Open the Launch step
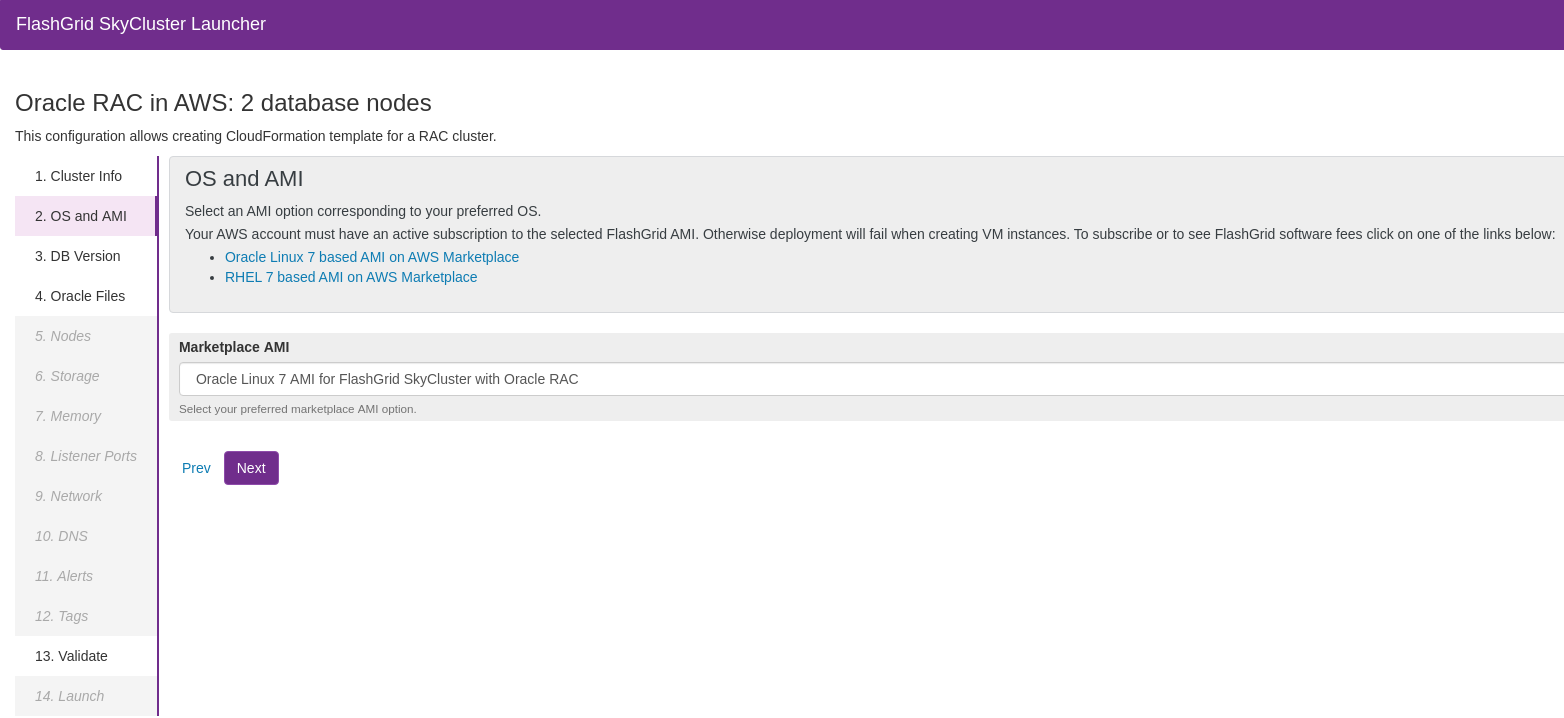Screen dimensions: 1564x718 [69, 696]
